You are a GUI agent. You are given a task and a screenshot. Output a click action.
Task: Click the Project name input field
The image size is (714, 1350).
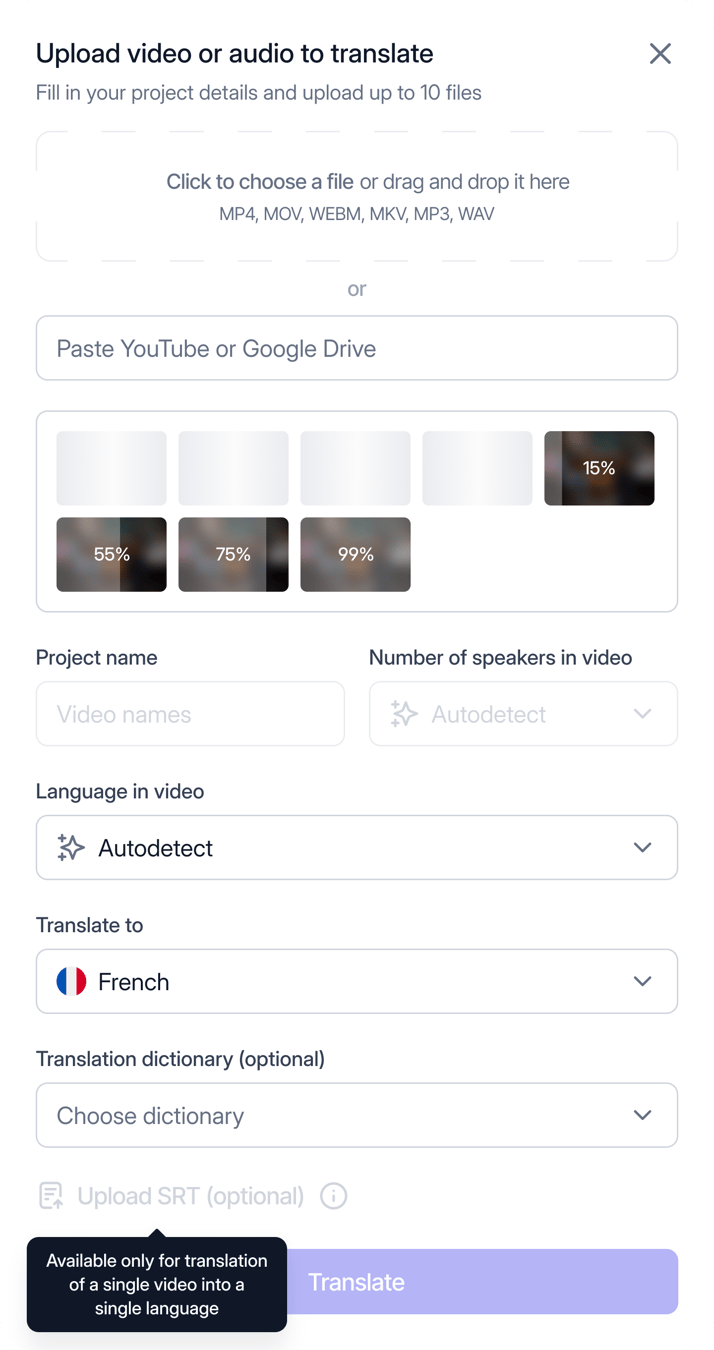(190, 713)
